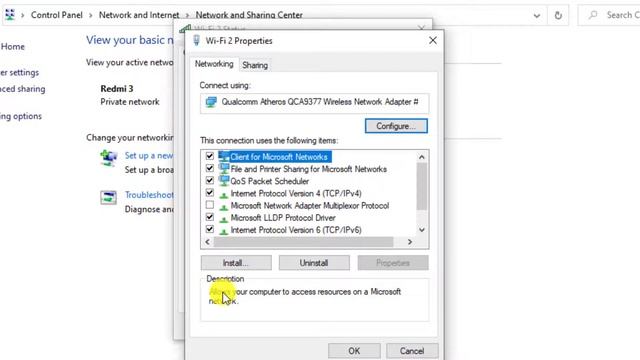Click the search magnifier icon
The width and height of the screenshot is (640, 360).
pos(593,15)
